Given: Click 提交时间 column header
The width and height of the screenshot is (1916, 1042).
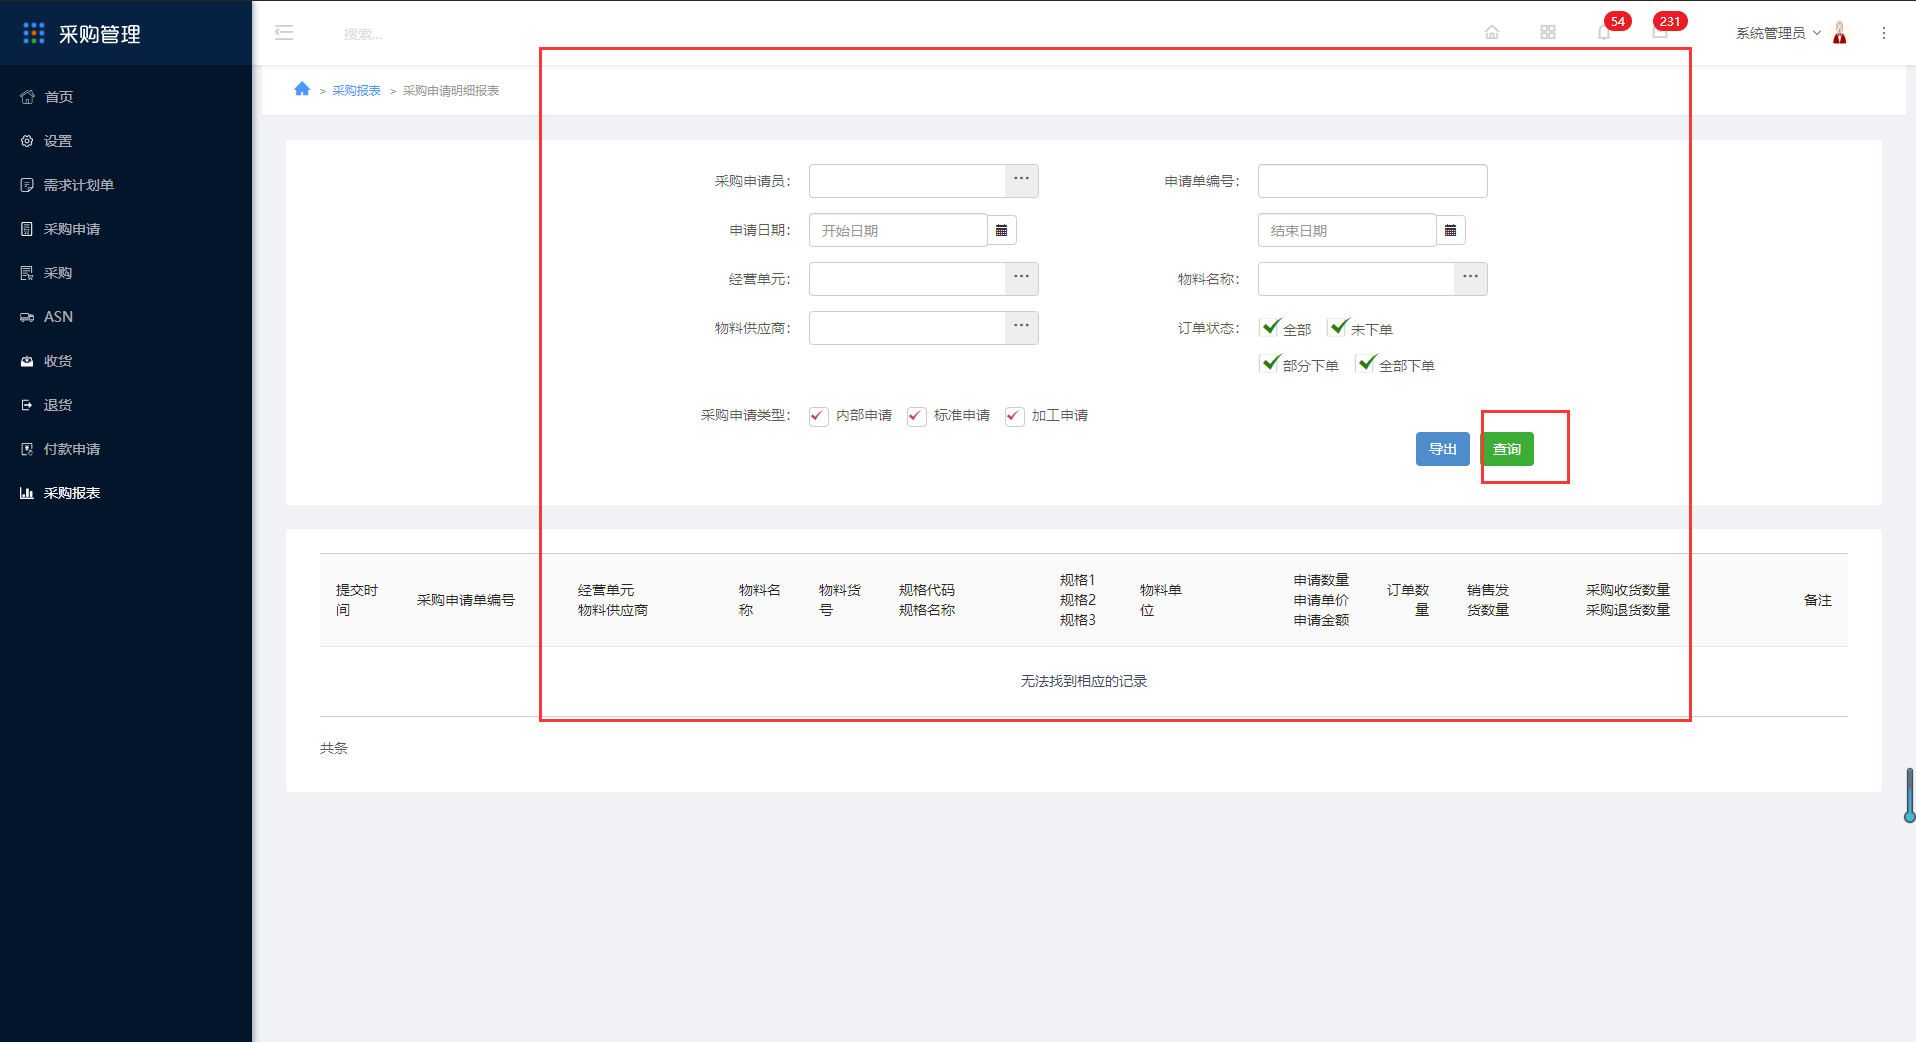Looking at the screenshot, I should click(x=357, y=600).
